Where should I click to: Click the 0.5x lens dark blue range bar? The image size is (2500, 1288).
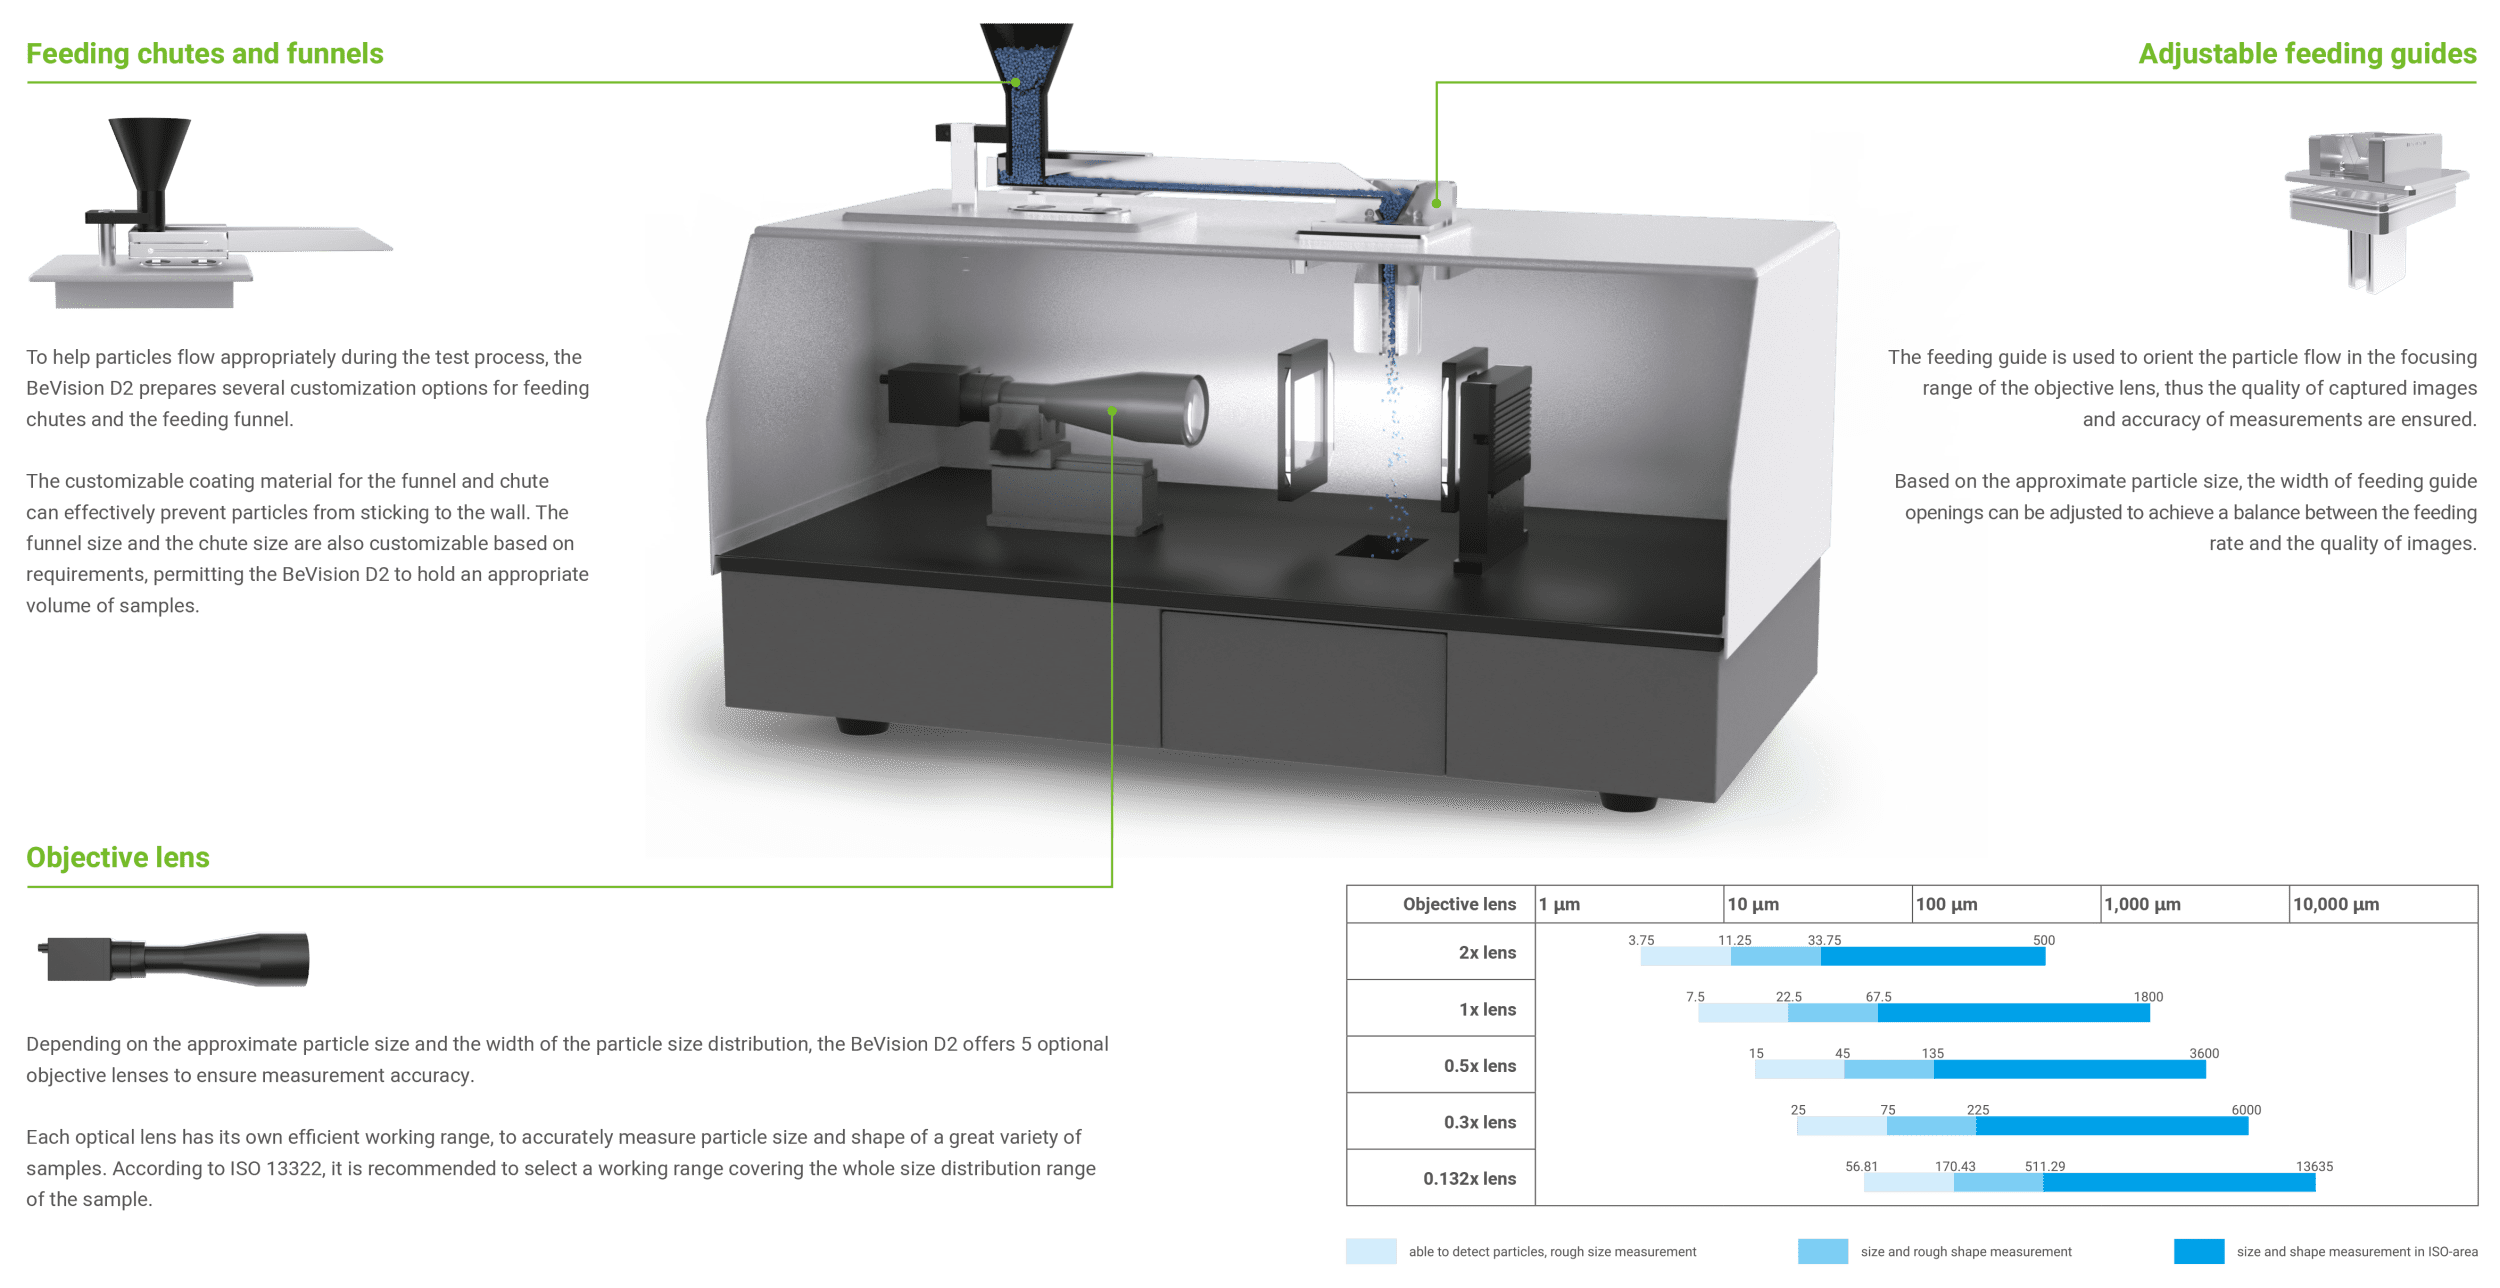click(2070, 1069)
